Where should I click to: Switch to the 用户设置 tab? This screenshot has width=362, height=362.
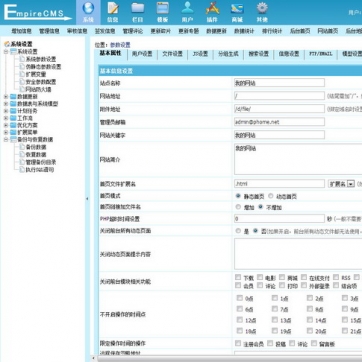coord(142,54)
